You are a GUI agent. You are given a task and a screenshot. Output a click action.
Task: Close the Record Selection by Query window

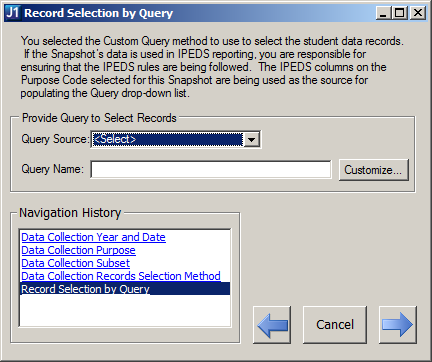coord(418,13)
